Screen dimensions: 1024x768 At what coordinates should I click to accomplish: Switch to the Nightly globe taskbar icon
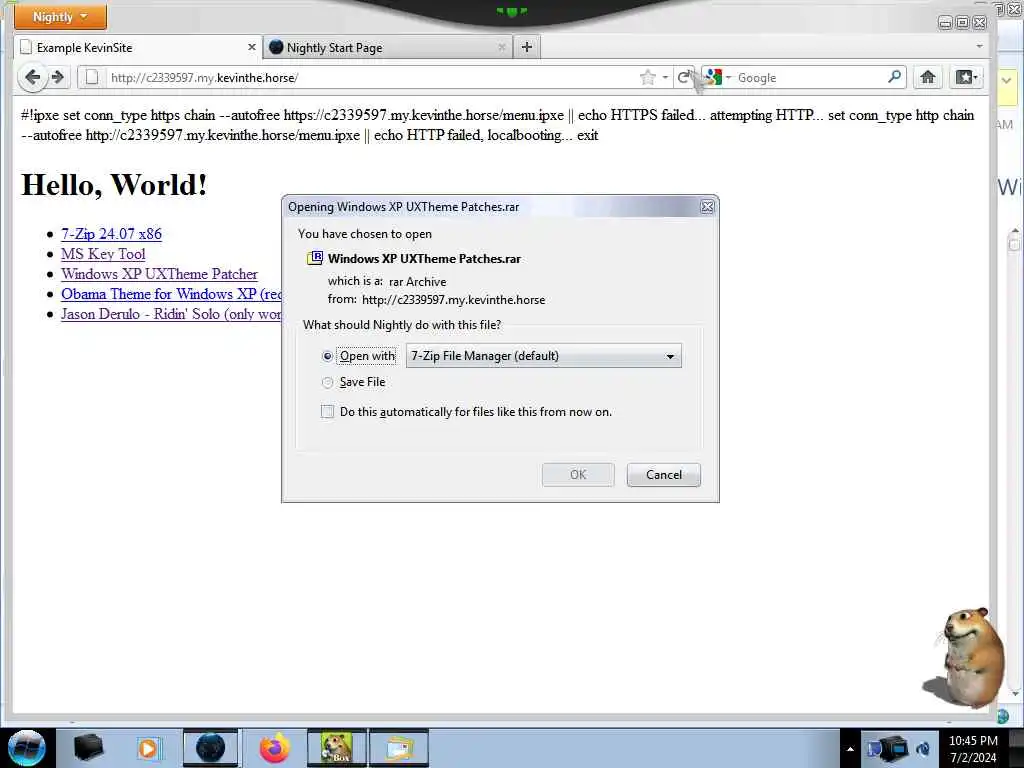point(210,748)
